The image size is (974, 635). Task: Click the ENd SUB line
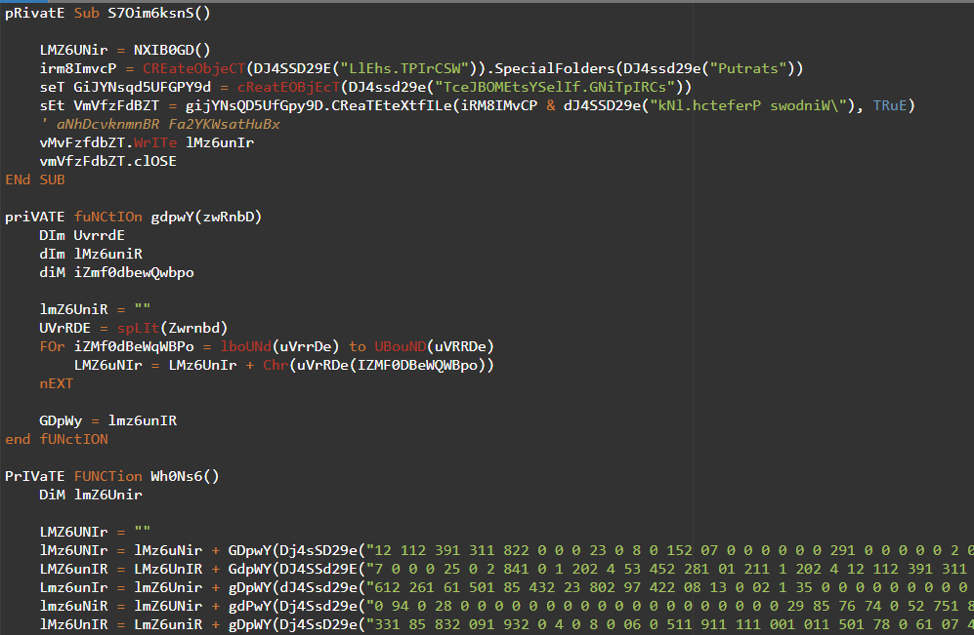click(35, 180)
